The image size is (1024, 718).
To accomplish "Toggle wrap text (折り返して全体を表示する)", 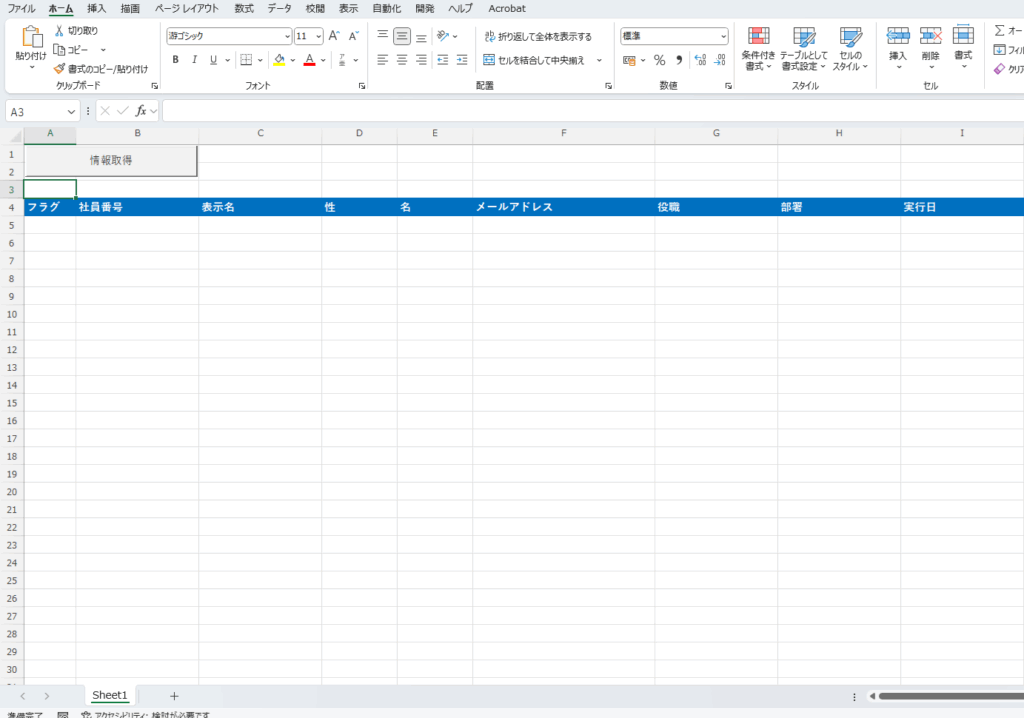I will pyautogui.click(x=537, y=36).
